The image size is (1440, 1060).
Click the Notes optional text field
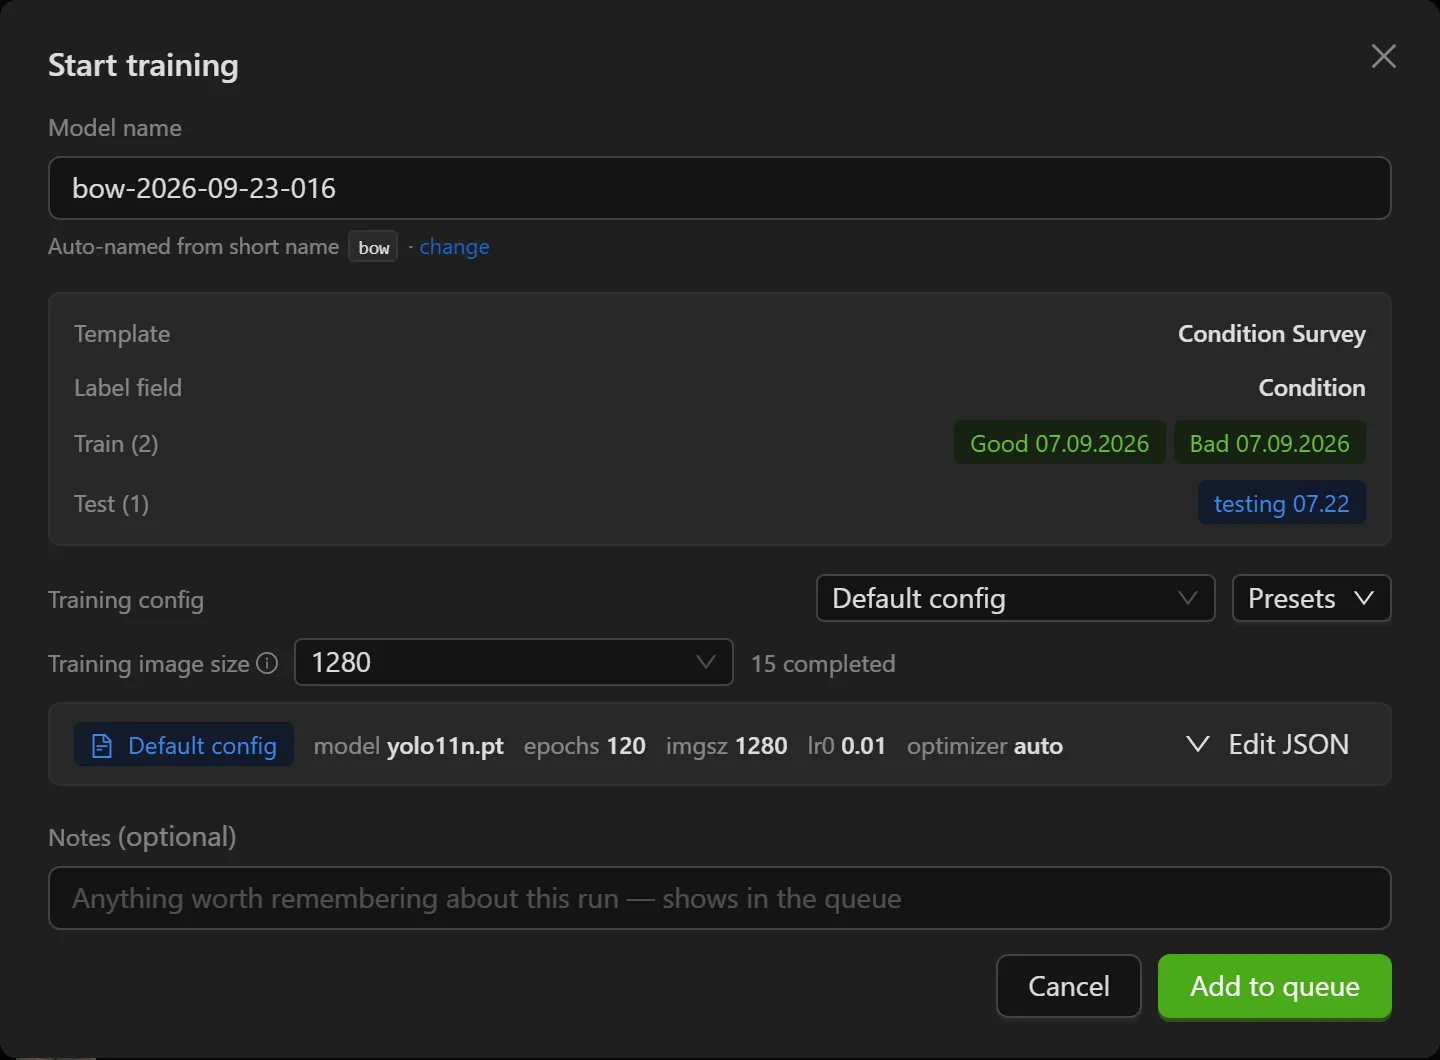(720, 898)
